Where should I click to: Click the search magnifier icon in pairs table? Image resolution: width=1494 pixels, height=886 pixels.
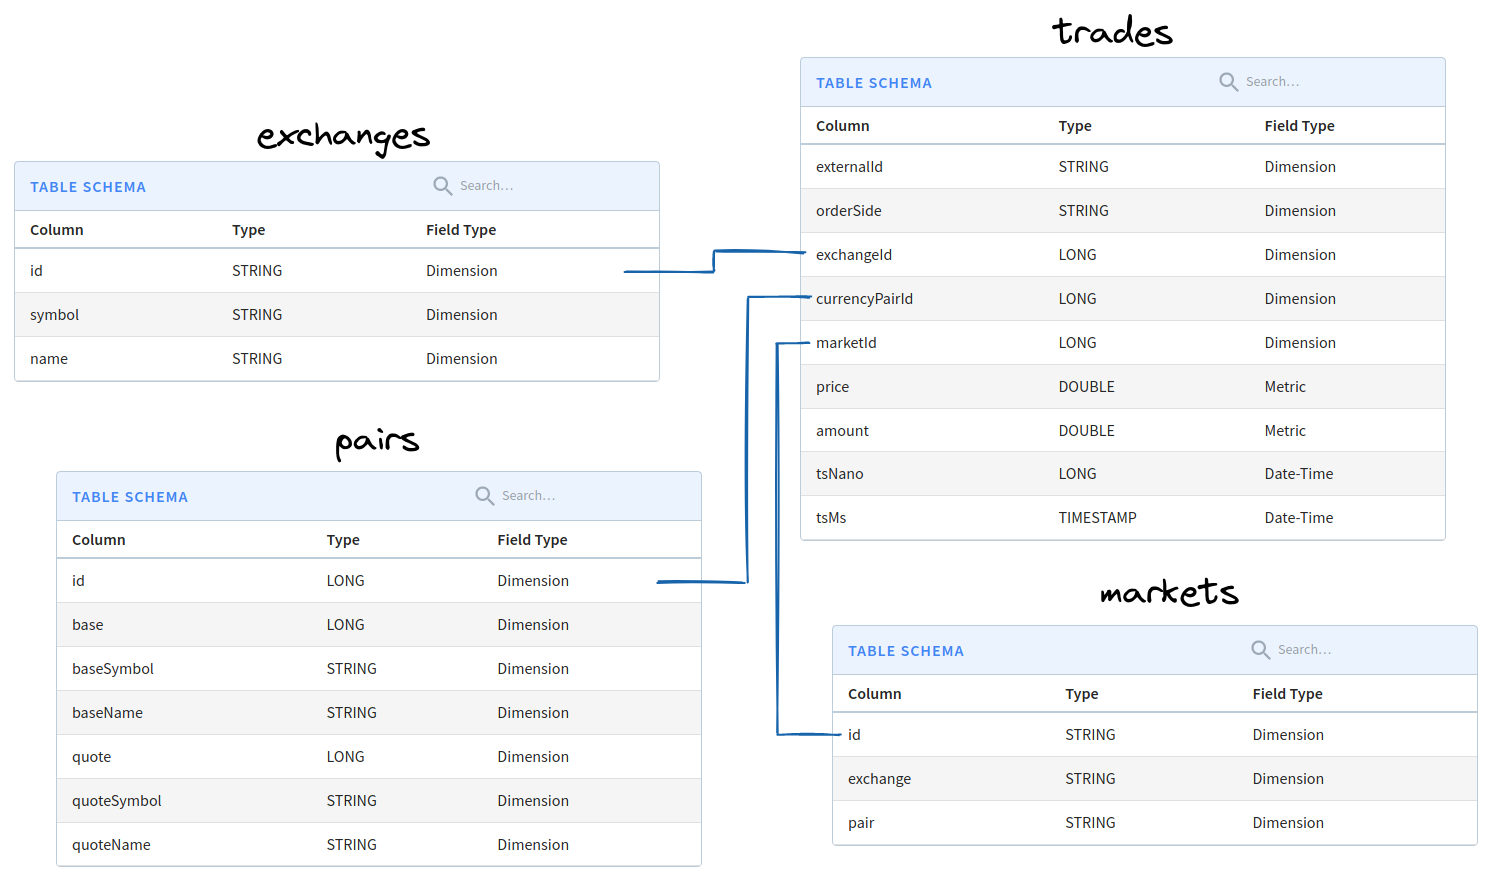click(x=485, y=496)
